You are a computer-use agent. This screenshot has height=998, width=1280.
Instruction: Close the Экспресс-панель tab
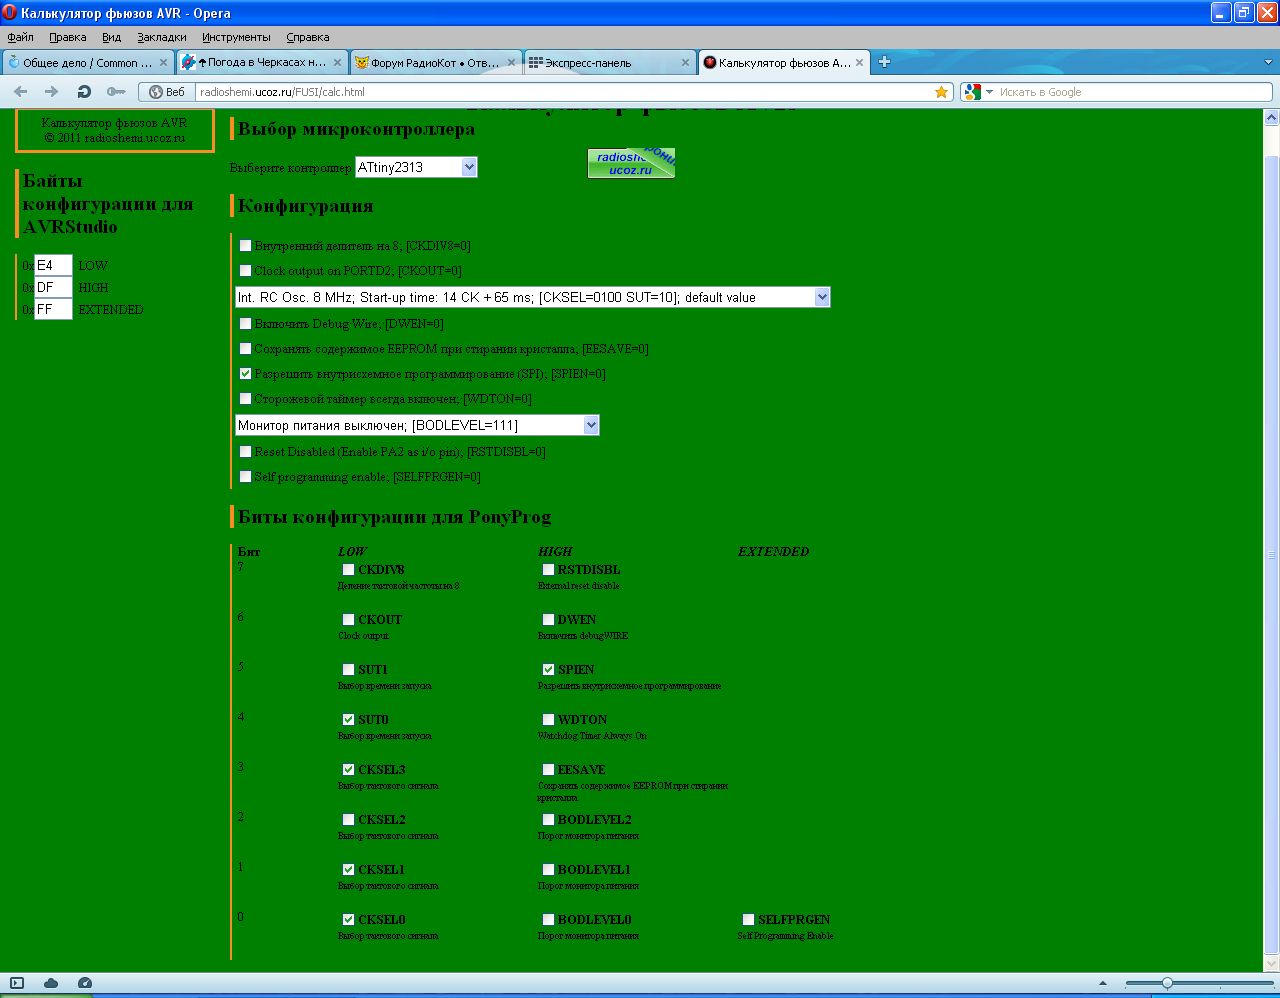(685, 62)
